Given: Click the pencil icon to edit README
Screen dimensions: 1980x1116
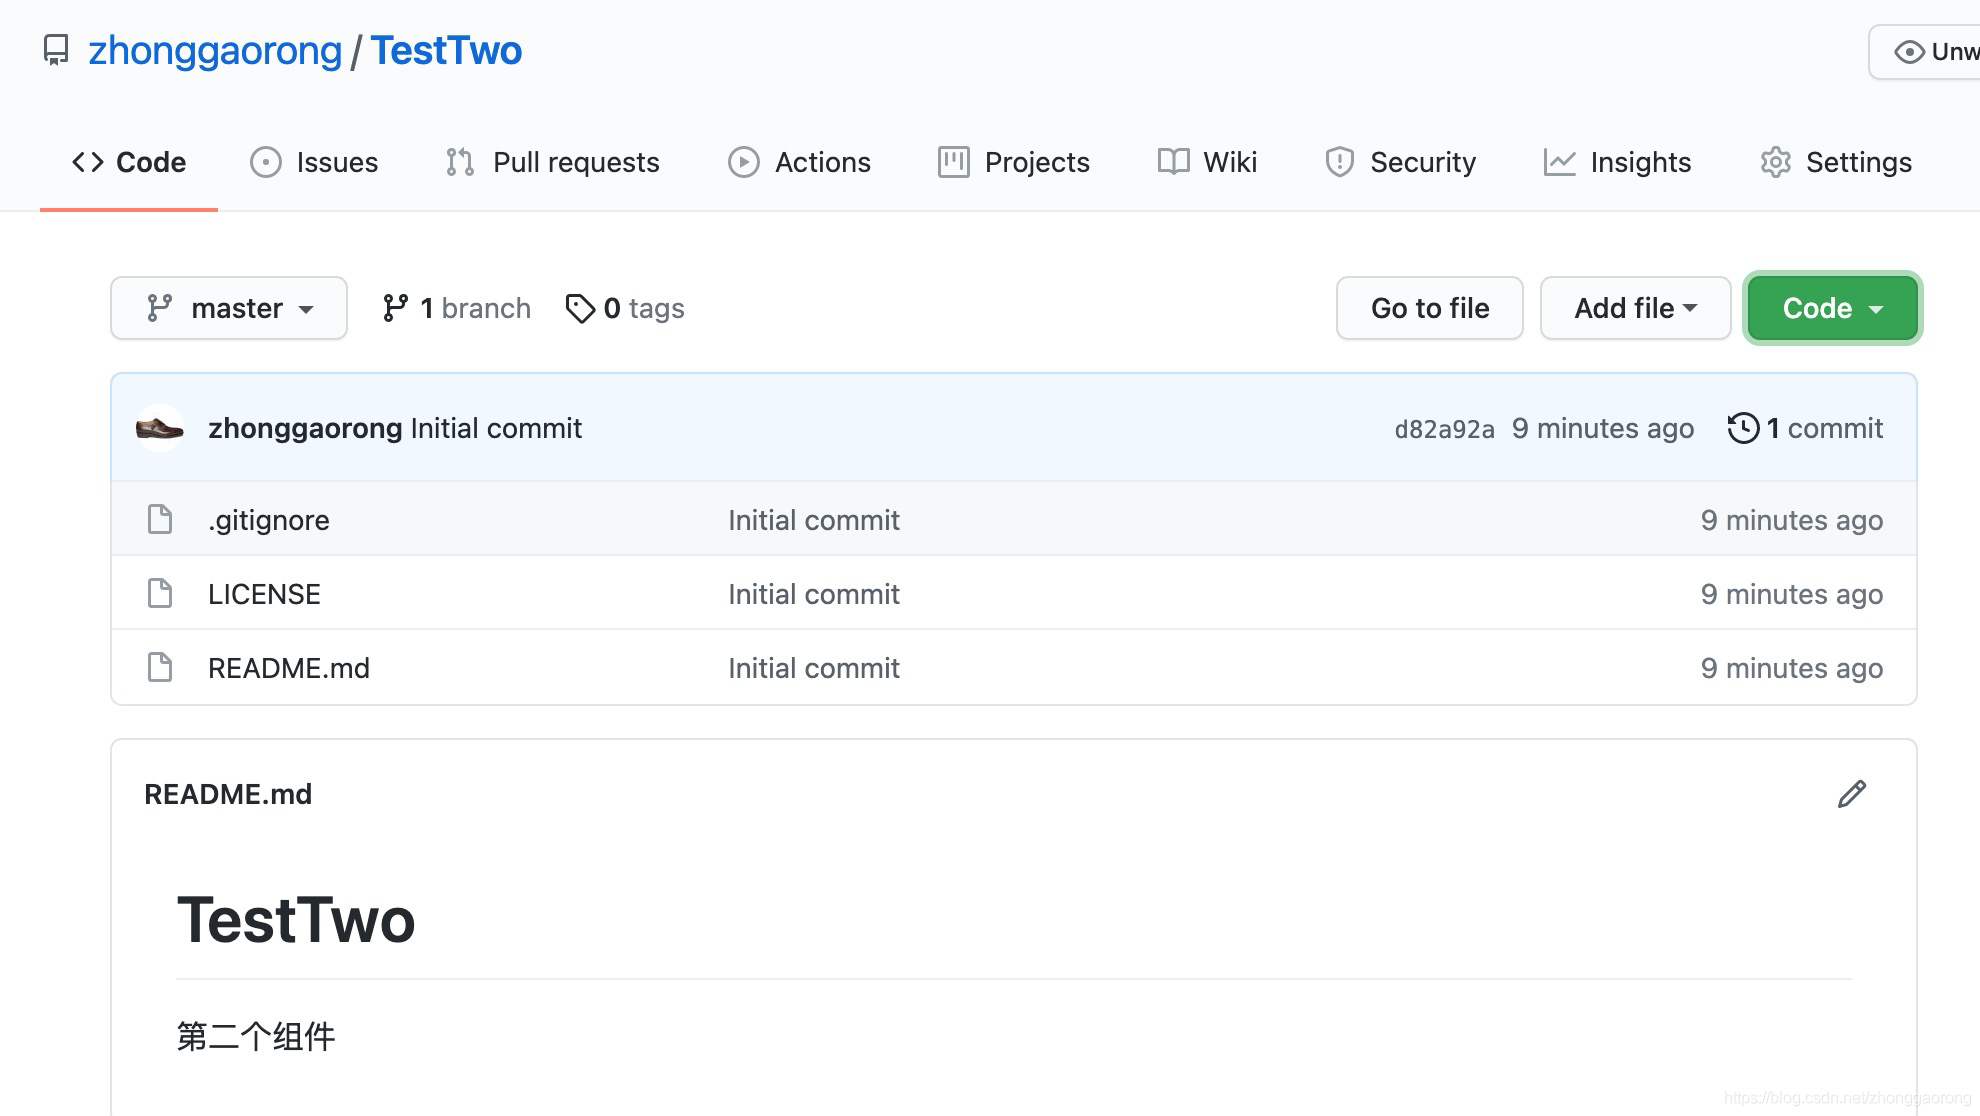Looking at the screenshot, I should tap(1851, 794).
